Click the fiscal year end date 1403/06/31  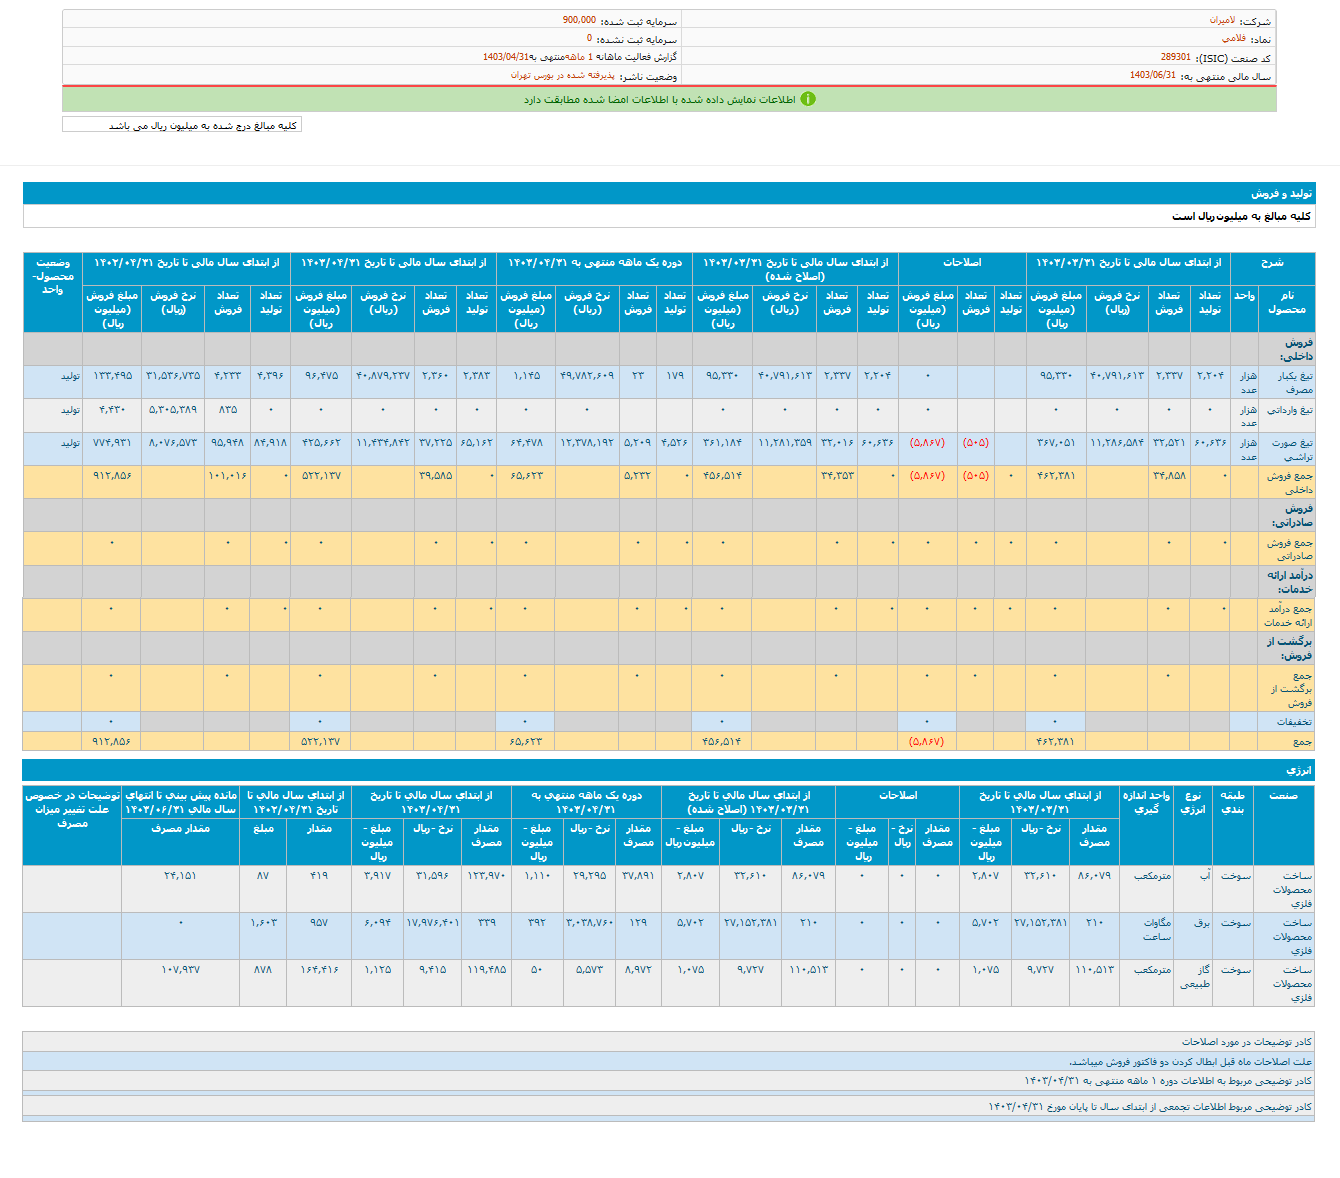point(1152,76)
